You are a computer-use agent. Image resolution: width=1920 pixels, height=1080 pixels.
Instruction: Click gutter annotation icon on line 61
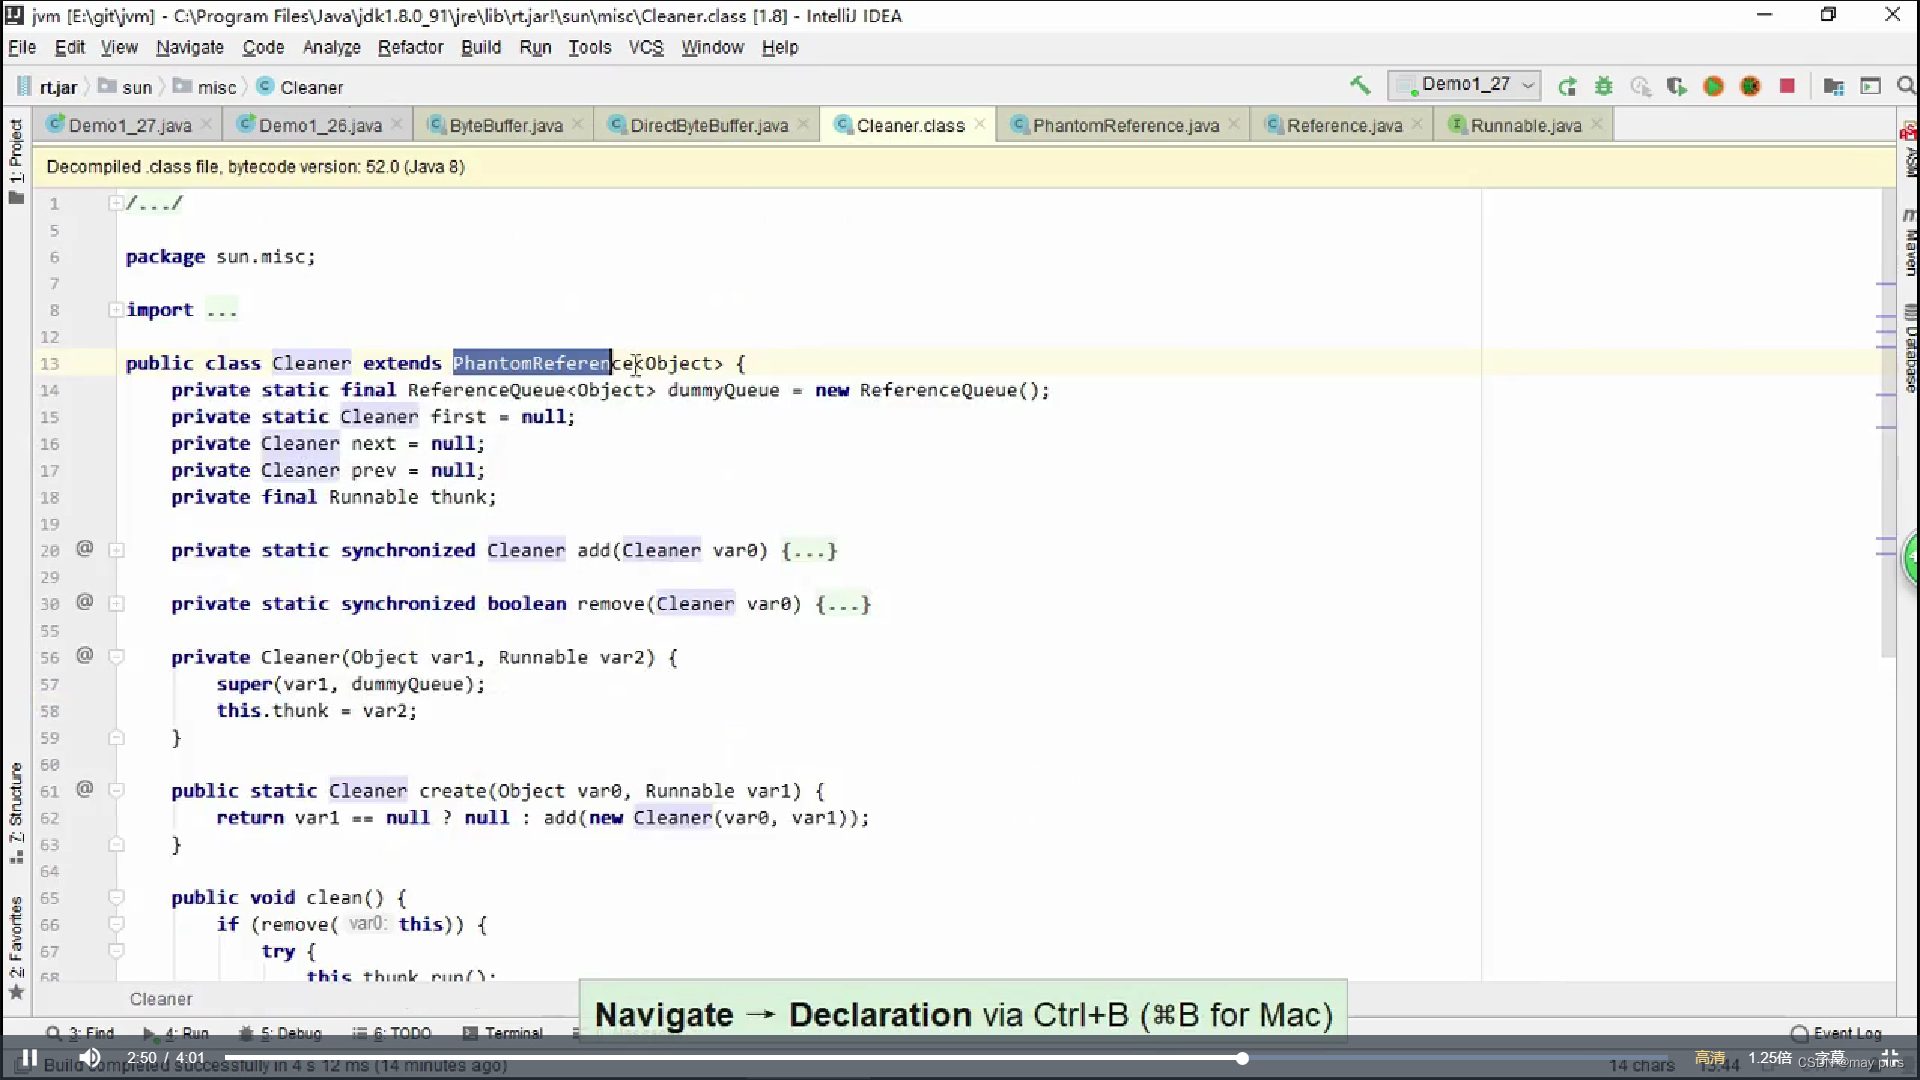click(85, 789)
